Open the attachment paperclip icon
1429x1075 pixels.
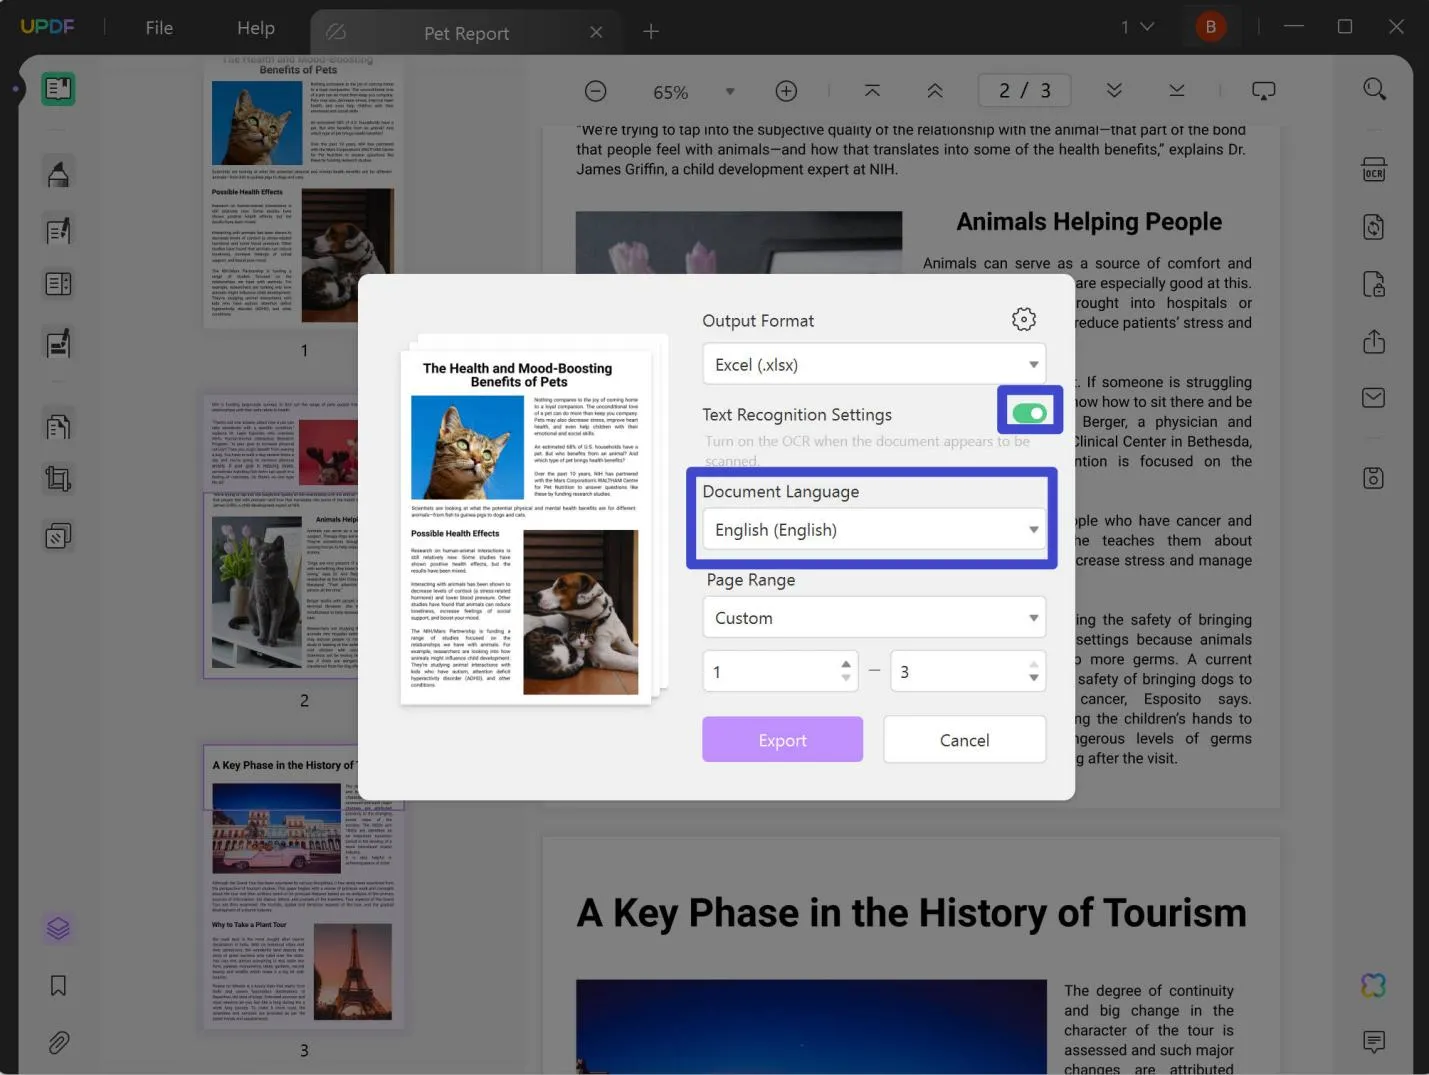(58, 1043)
